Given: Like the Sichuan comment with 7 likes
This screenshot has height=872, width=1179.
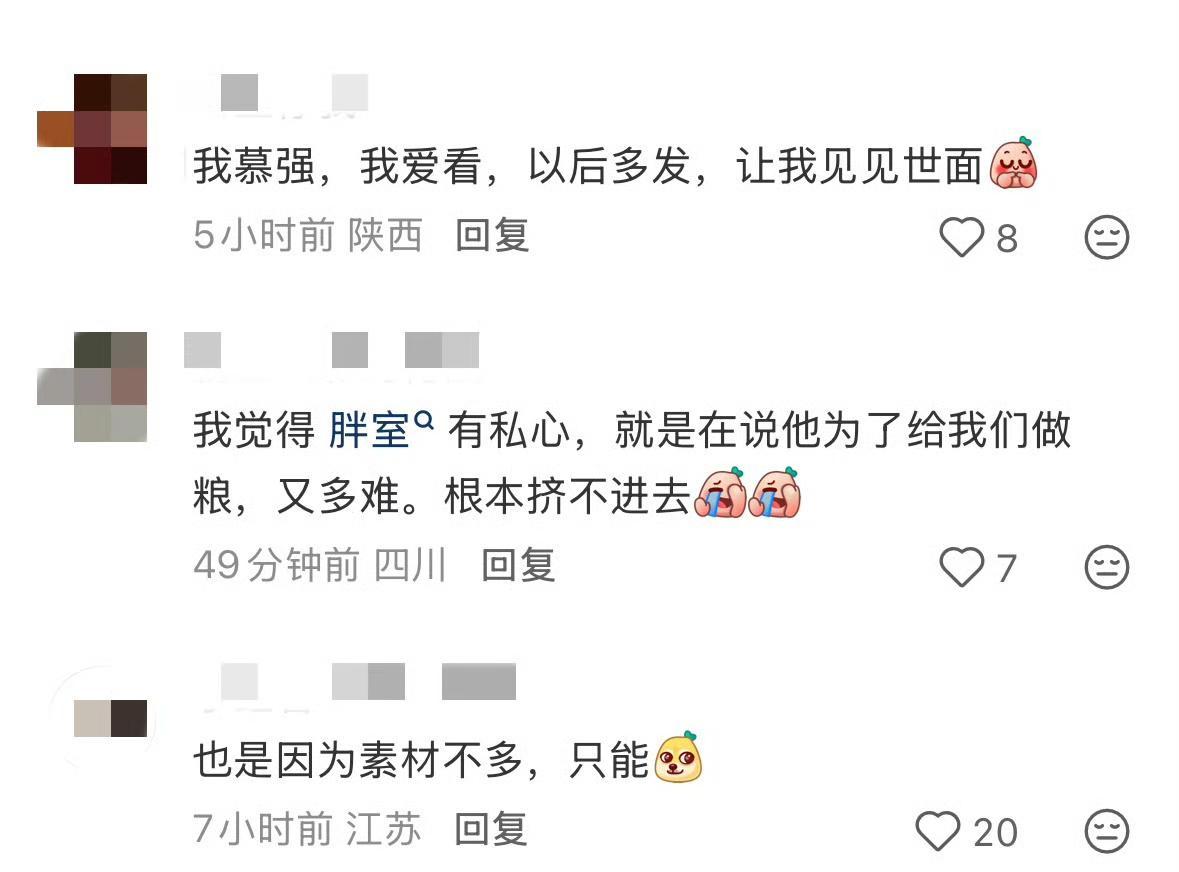Looking at the screenshot, I should (961, 567).
